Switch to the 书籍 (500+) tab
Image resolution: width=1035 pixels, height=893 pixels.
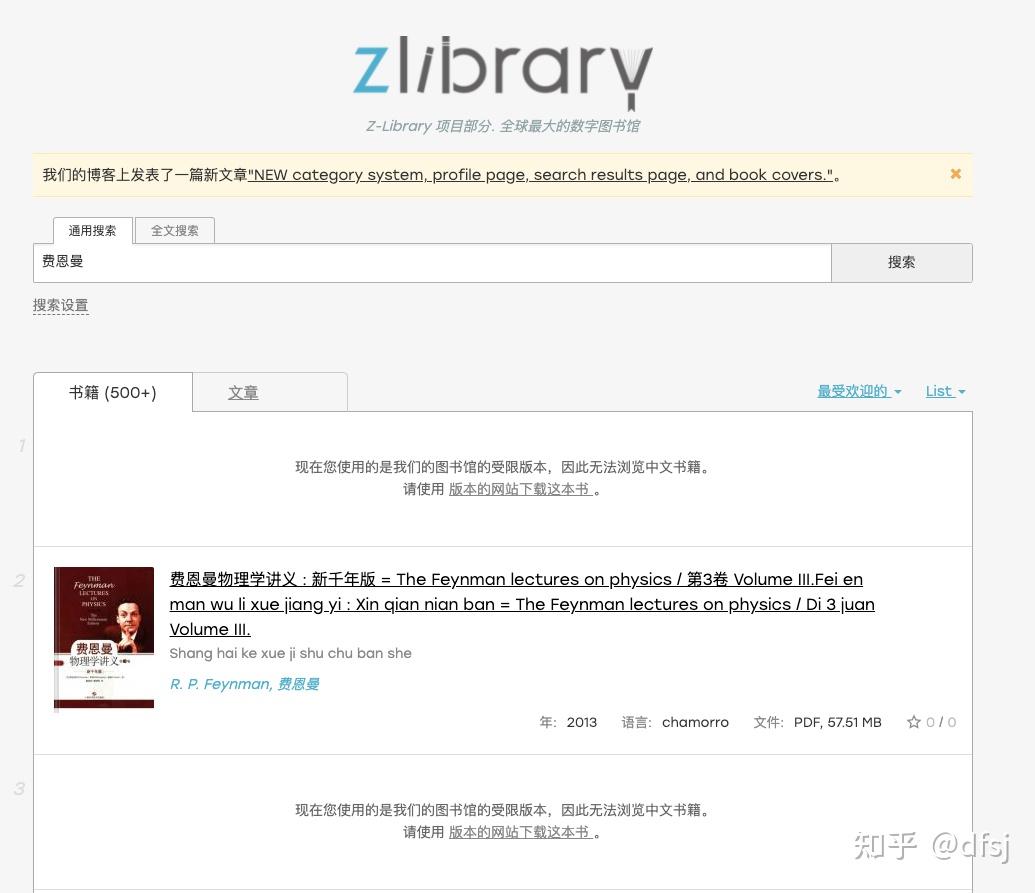[x=112, y=392]
